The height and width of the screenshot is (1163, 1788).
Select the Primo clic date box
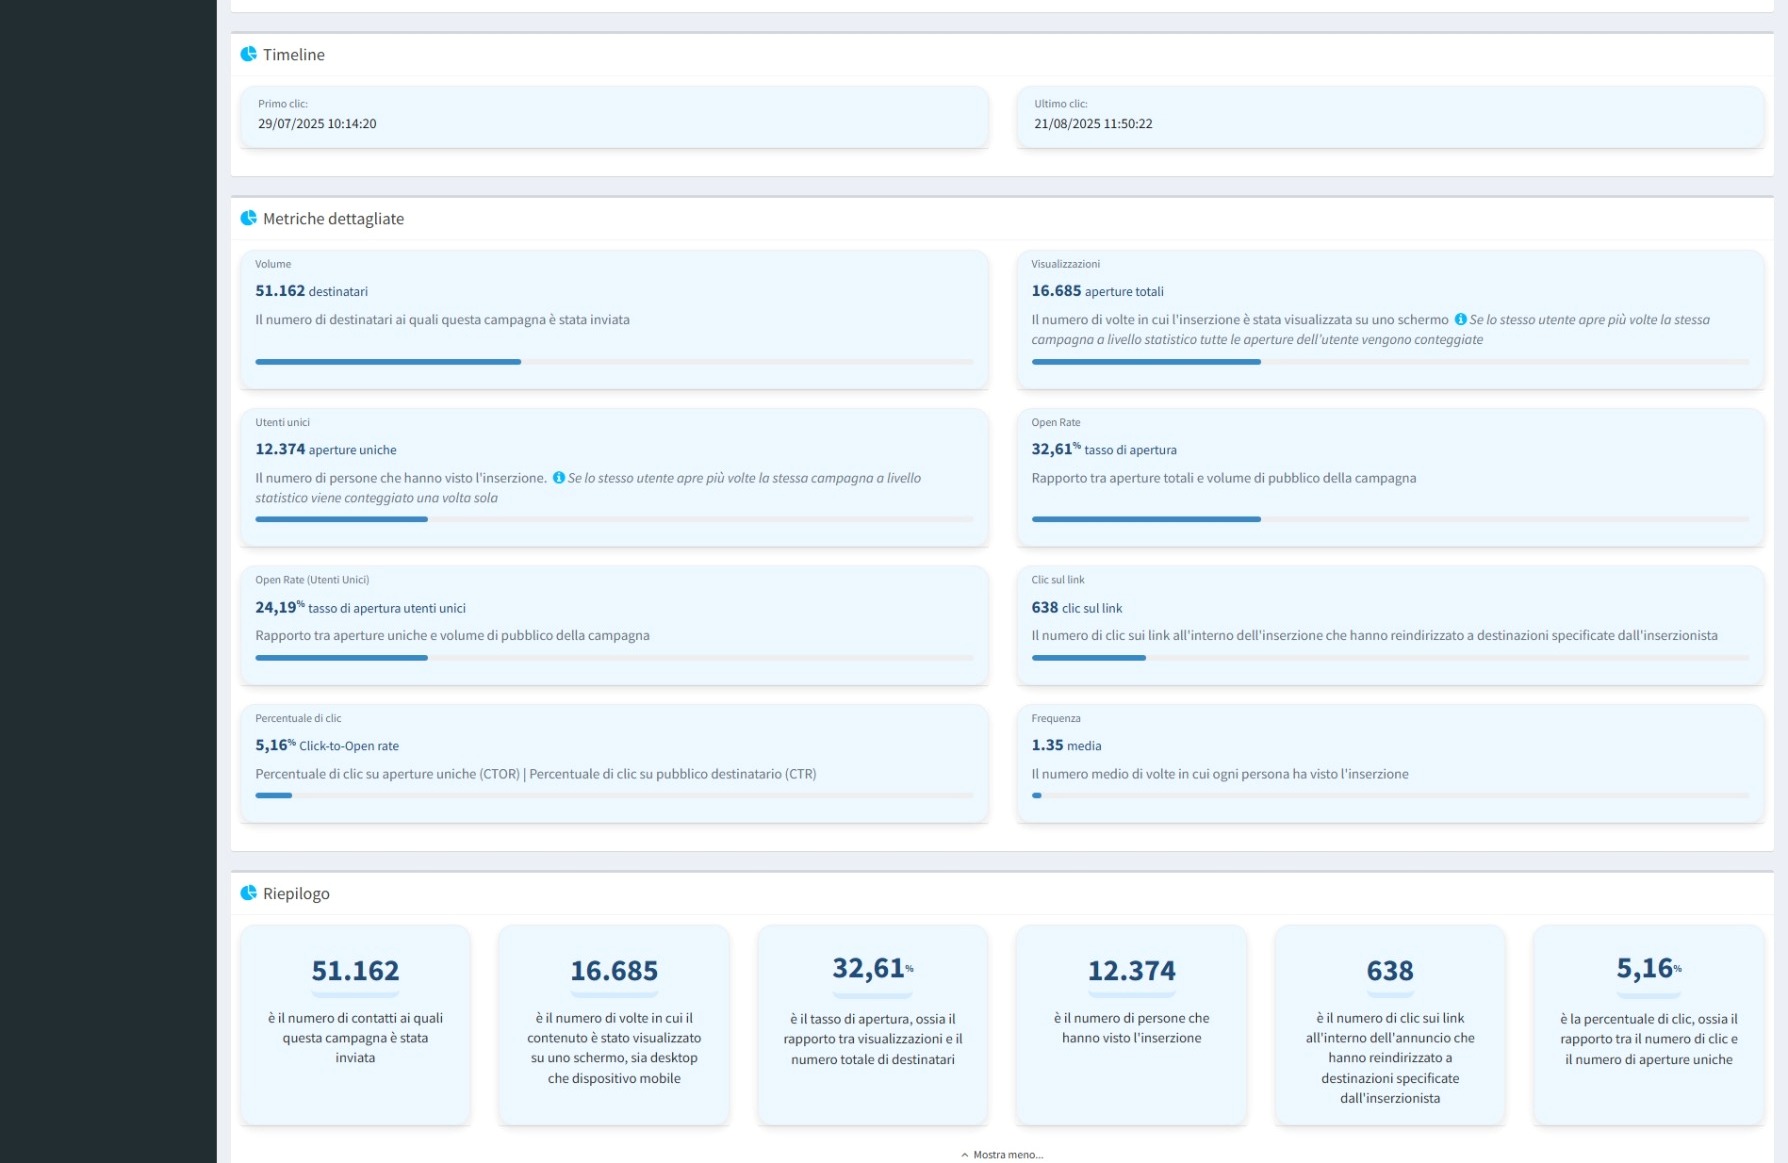pyautogui.click(x=613, y=116)
